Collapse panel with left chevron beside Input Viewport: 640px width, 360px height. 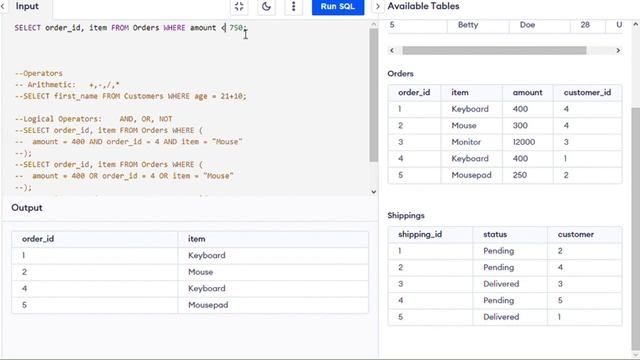pos(3,6)
